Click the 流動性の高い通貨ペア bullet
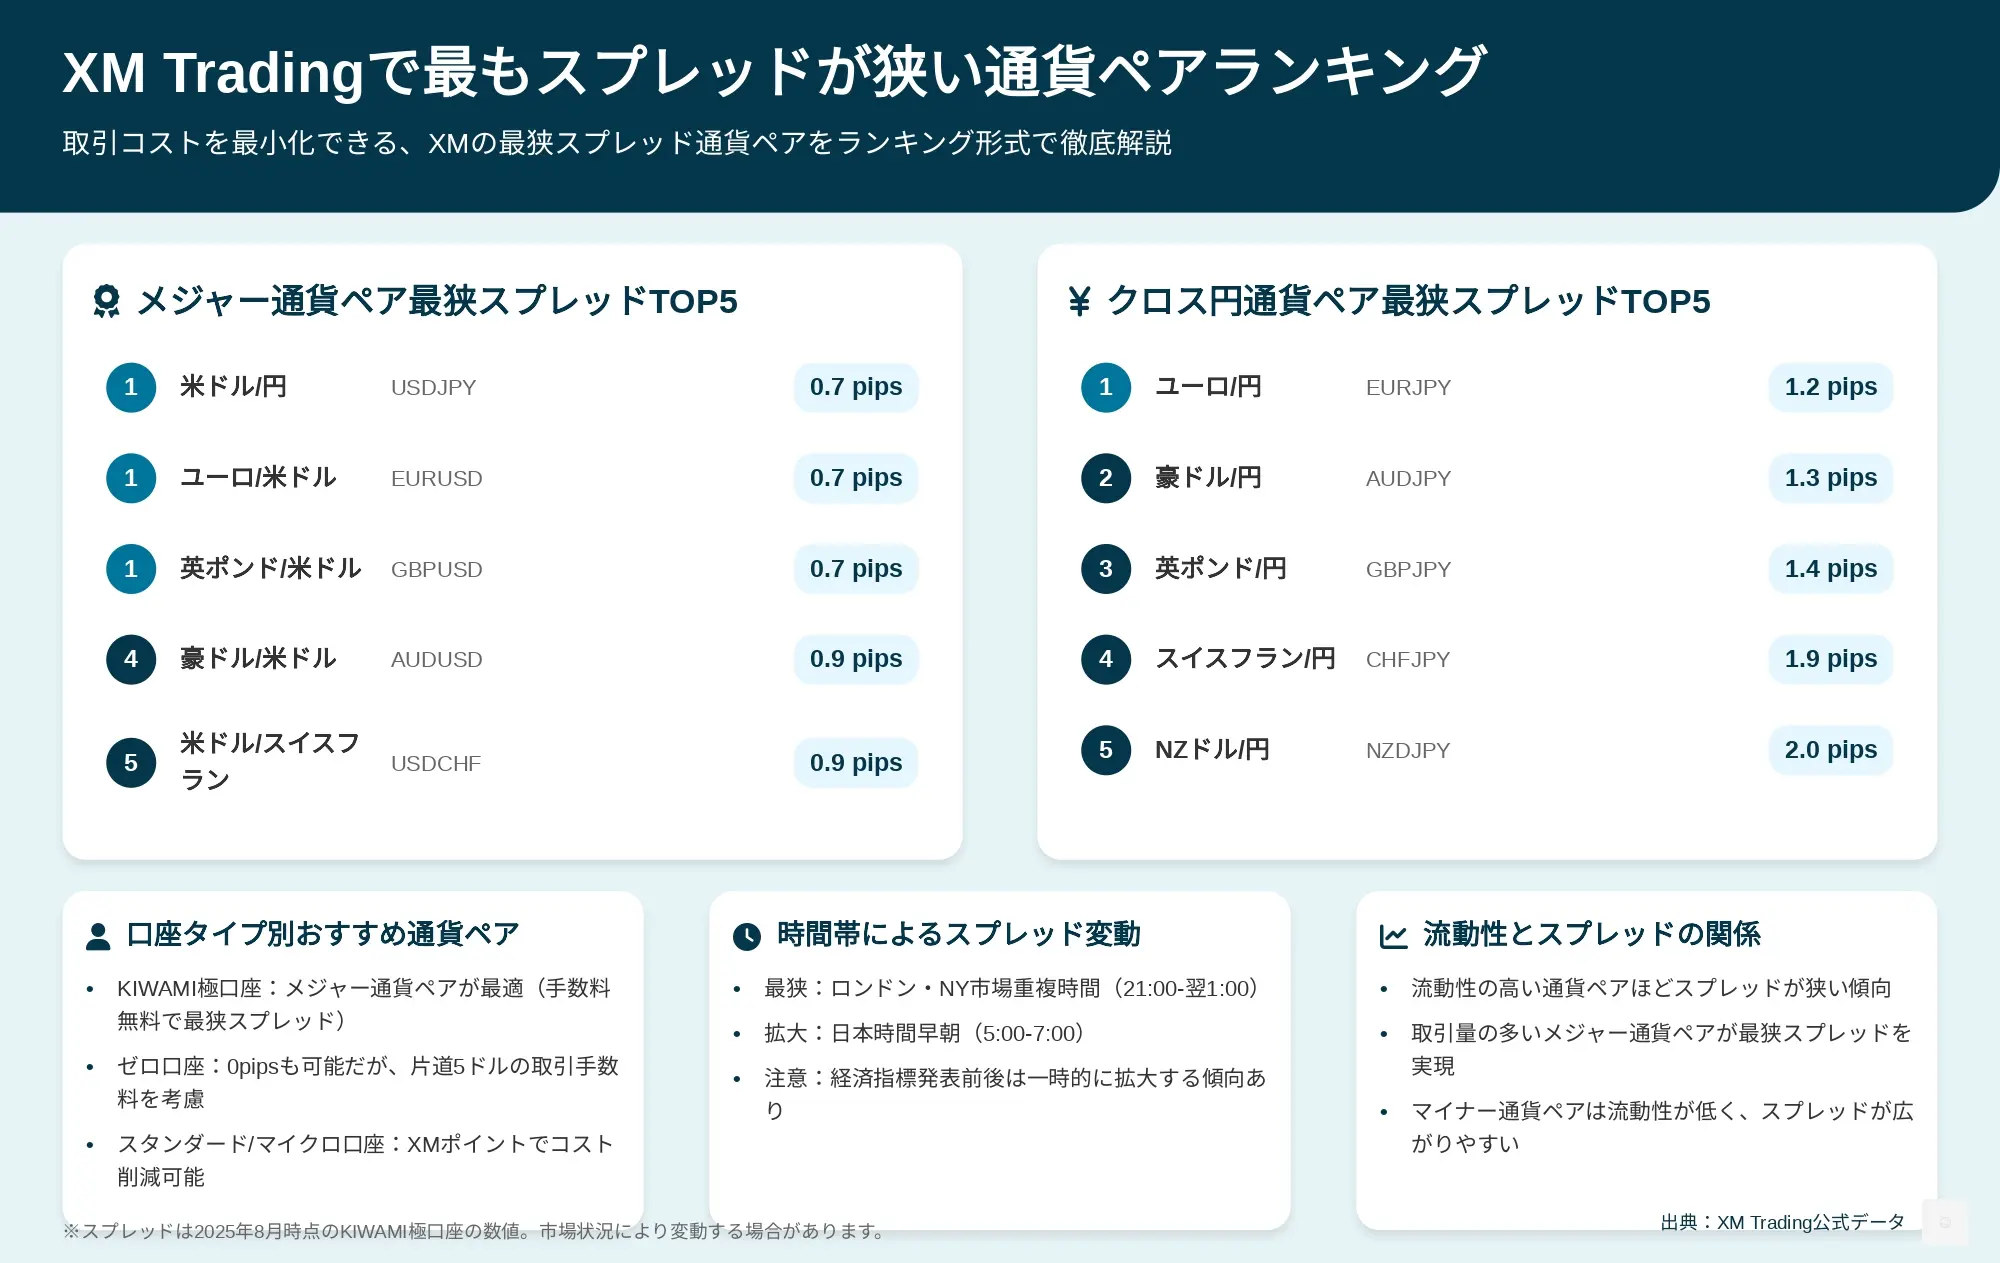 1651,988
